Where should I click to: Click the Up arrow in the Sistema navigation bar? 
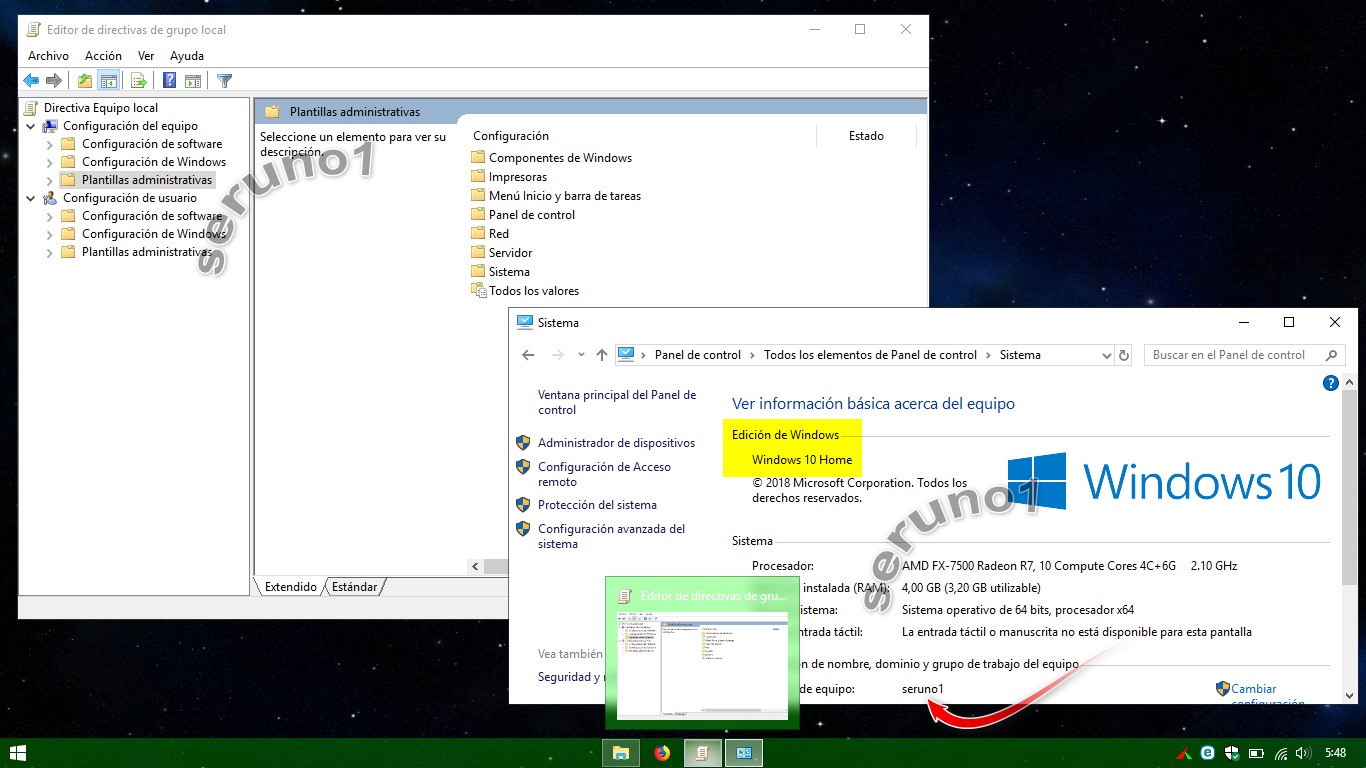[601, 355]
